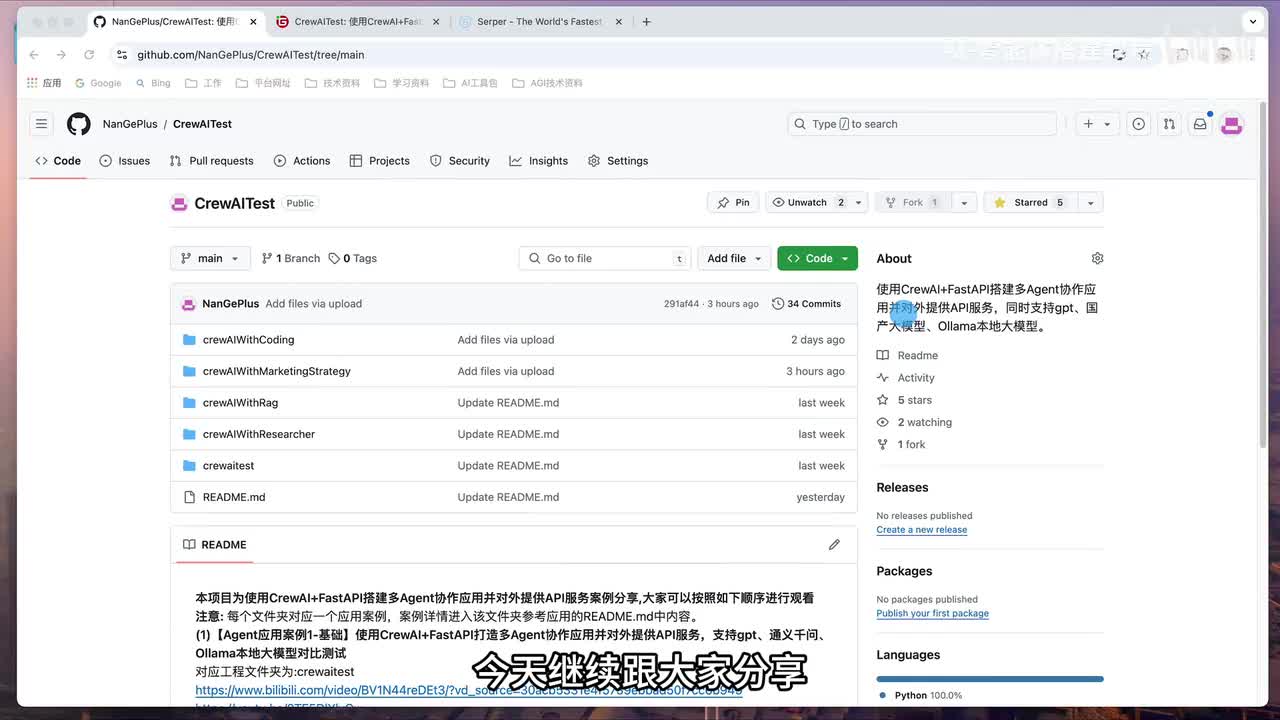Image resolution: width=1280 pixels, height=720 pixels.
Task: Open the Insights tab
Action: (x=538, y=161)
